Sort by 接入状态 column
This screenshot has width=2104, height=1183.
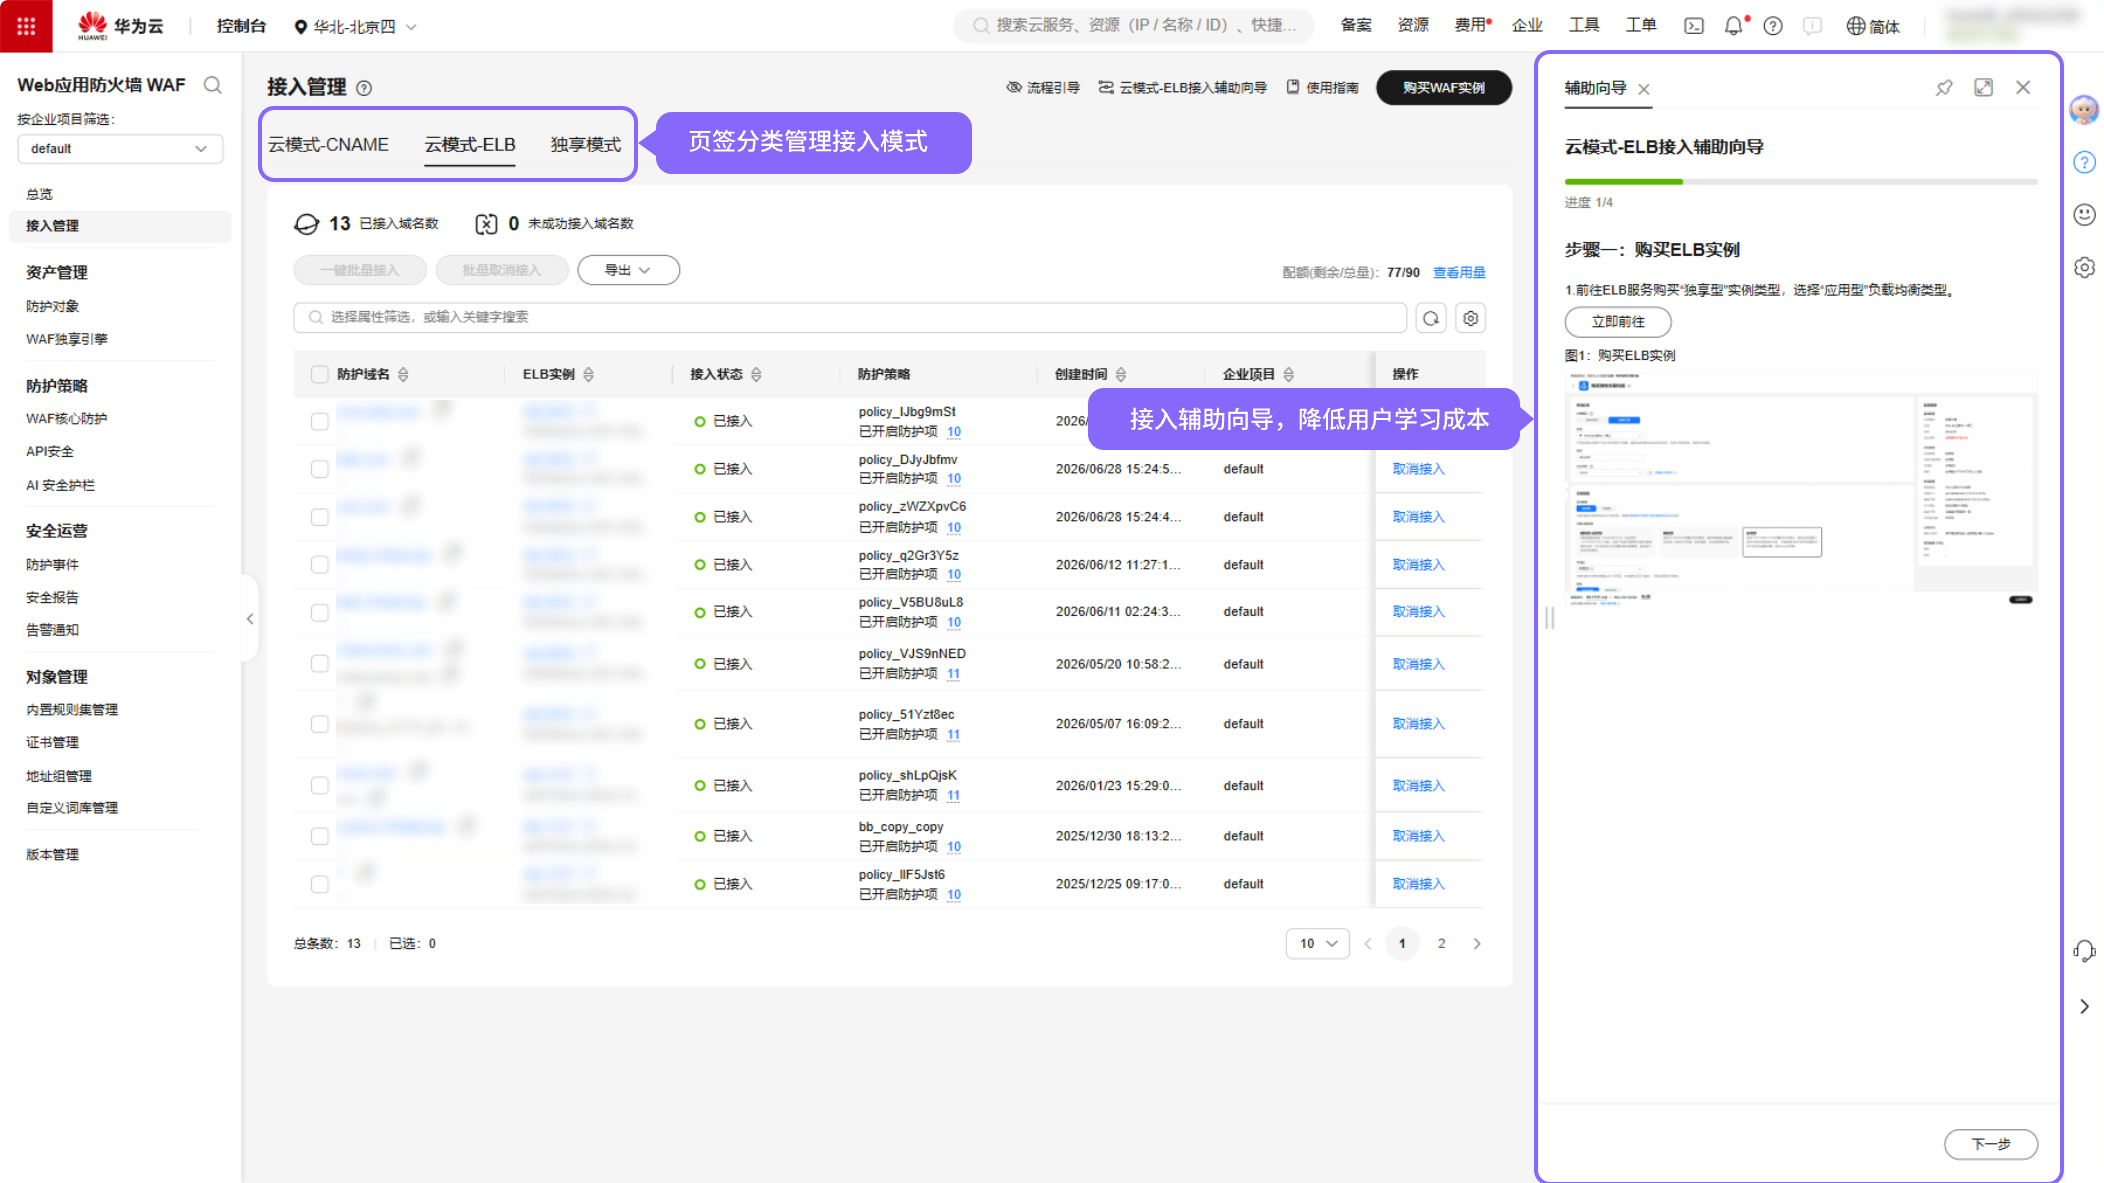pos(756,374)
